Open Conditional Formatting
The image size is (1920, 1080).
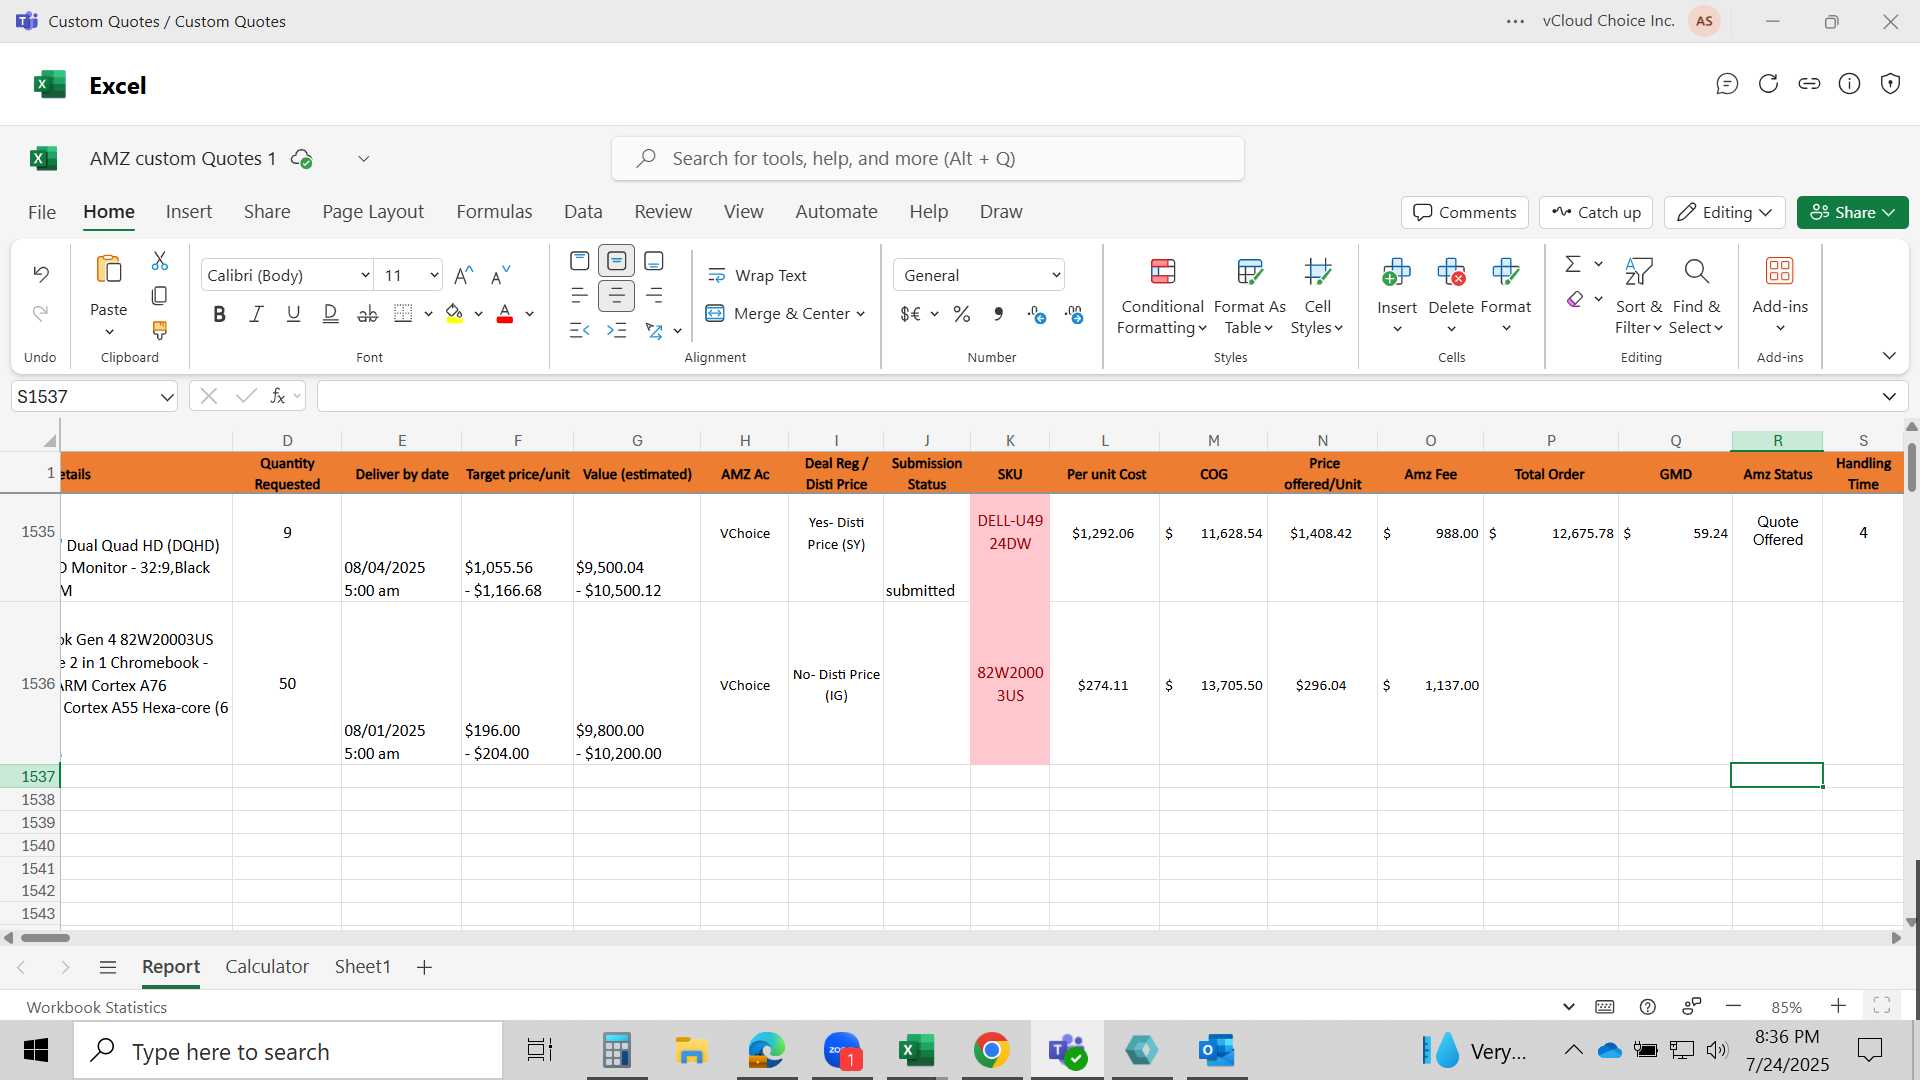tap(1162, 297)
